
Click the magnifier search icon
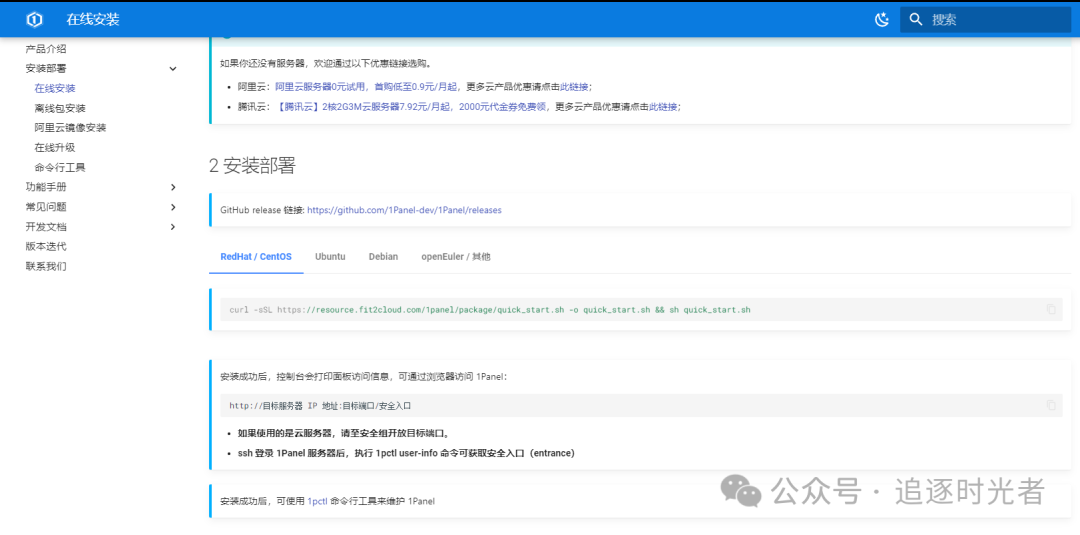915,19
